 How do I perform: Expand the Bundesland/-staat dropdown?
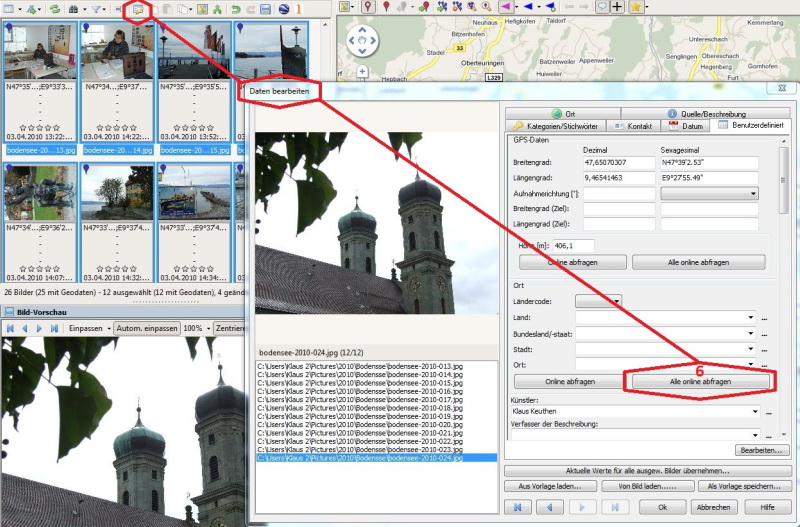click(x=751, y=334)
